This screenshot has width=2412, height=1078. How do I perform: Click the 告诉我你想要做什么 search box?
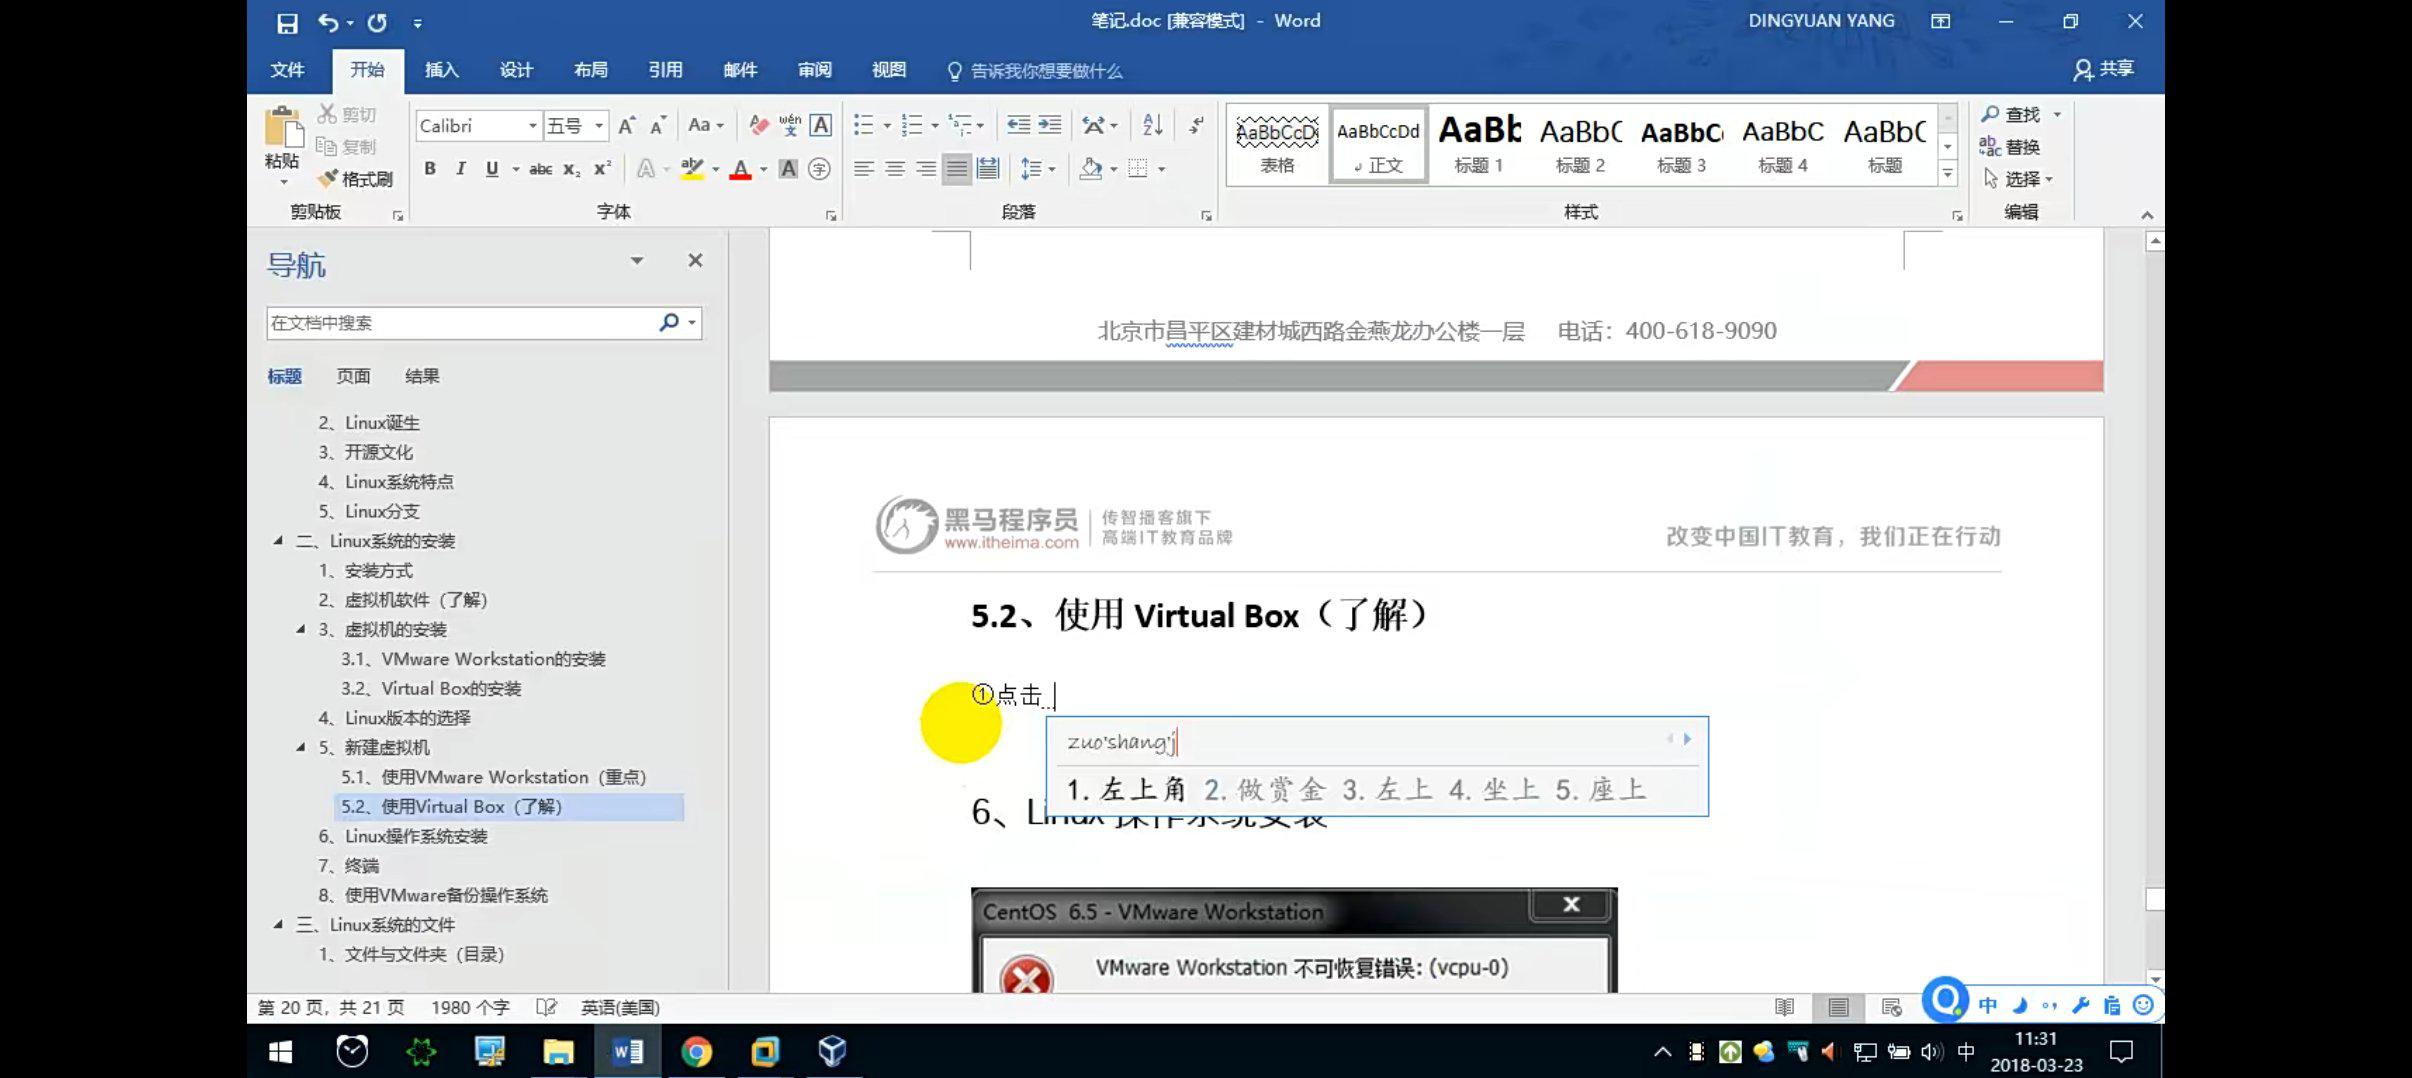point(1035,71)
